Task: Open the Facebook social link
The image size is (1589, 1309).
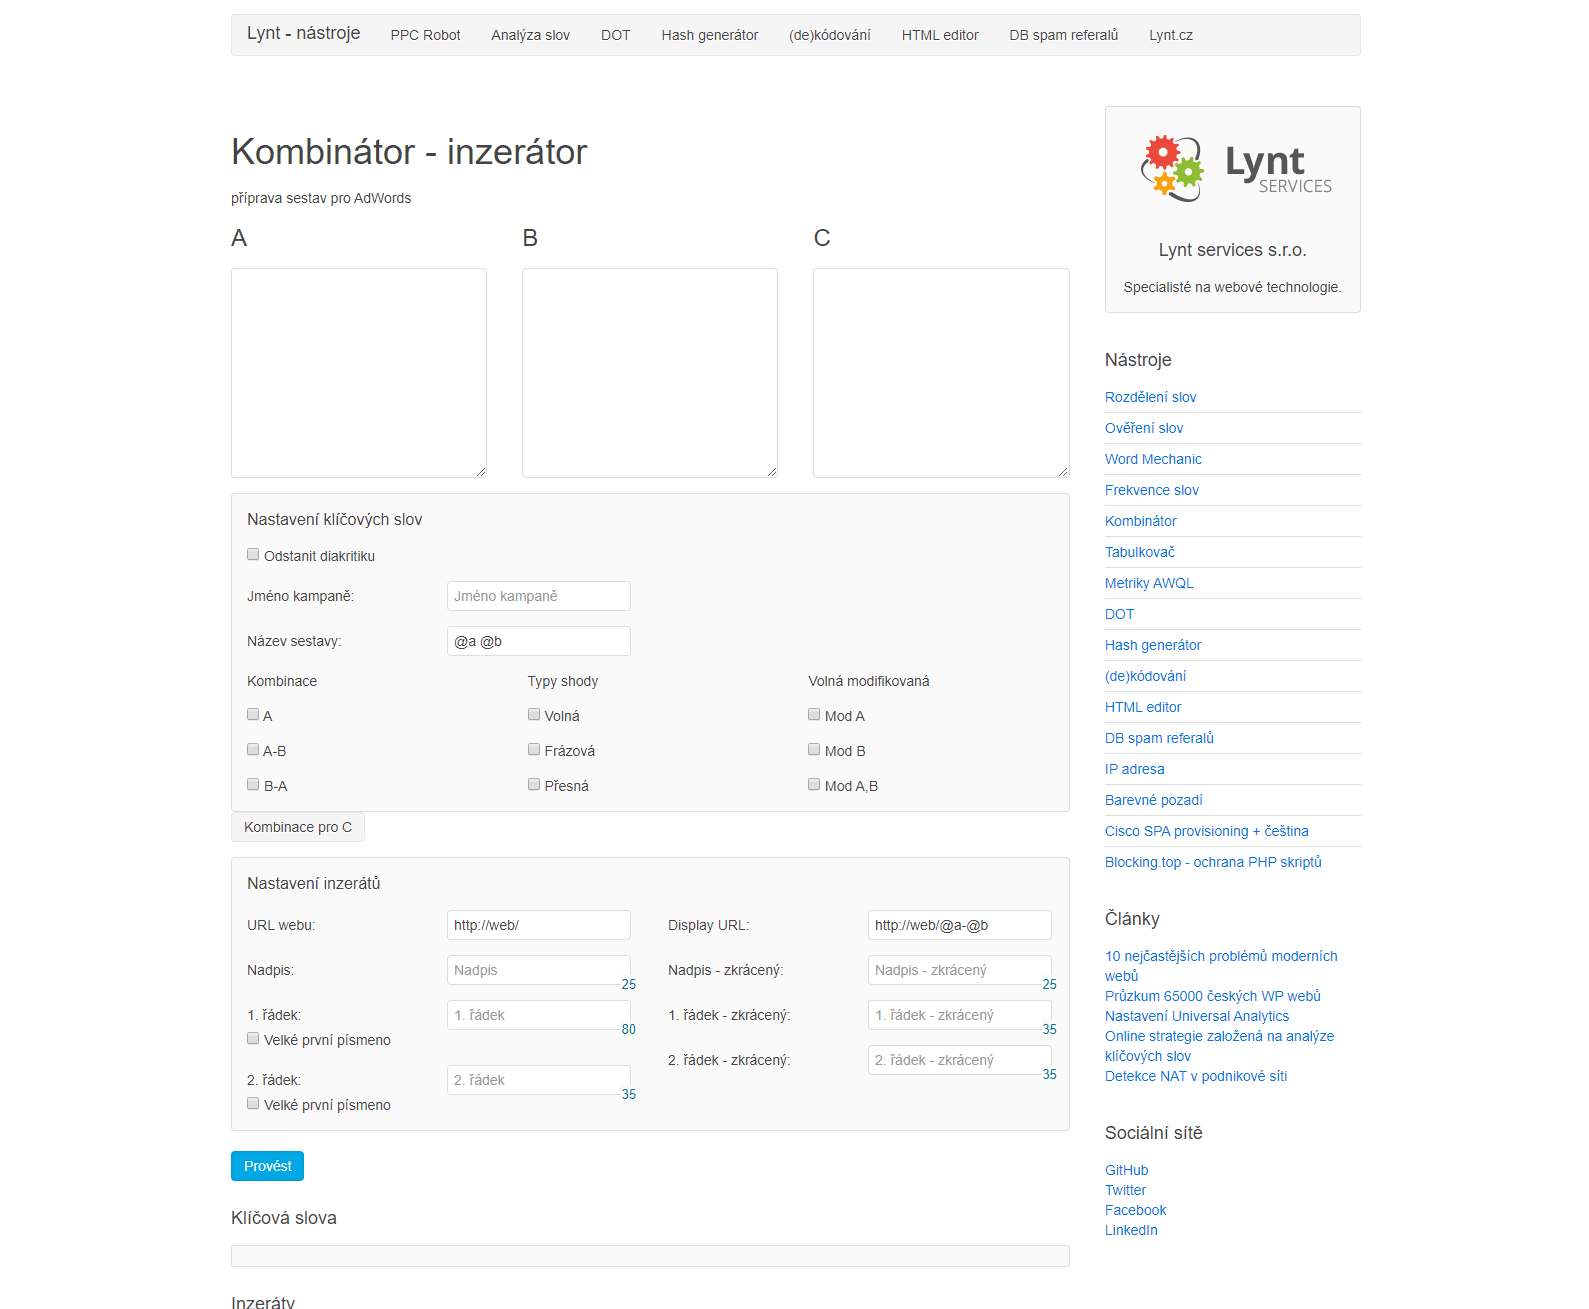Action: tap(1135, 1210)
